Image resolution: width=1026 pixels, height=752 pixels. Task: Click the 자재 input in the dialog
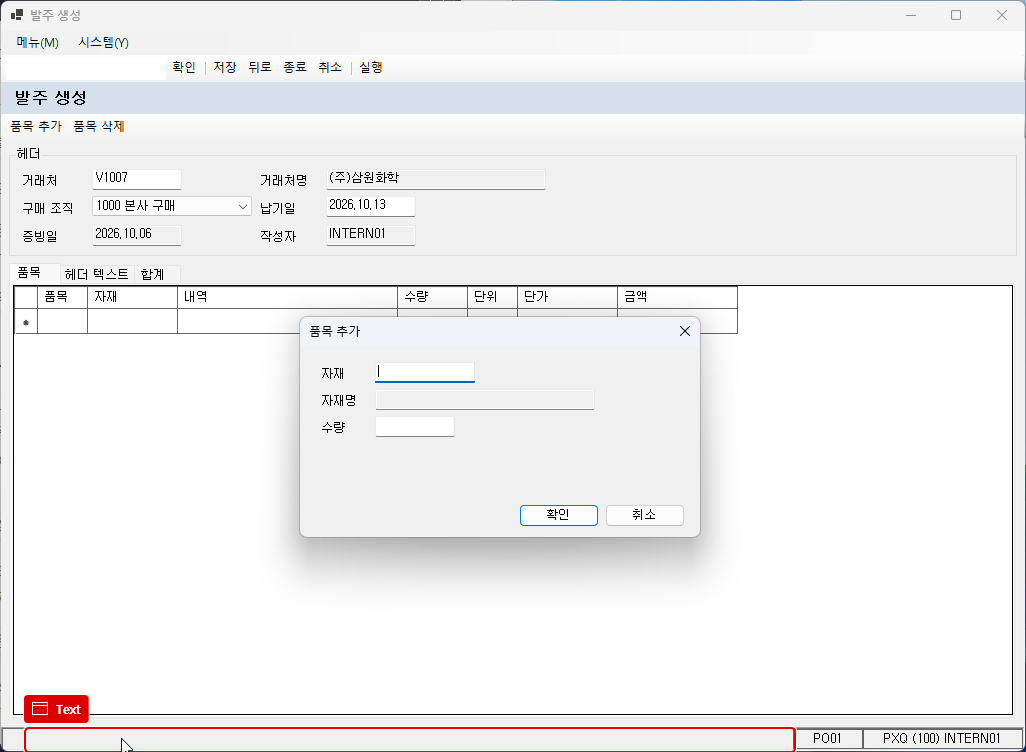pyautogui.click(x=425, y=372)
